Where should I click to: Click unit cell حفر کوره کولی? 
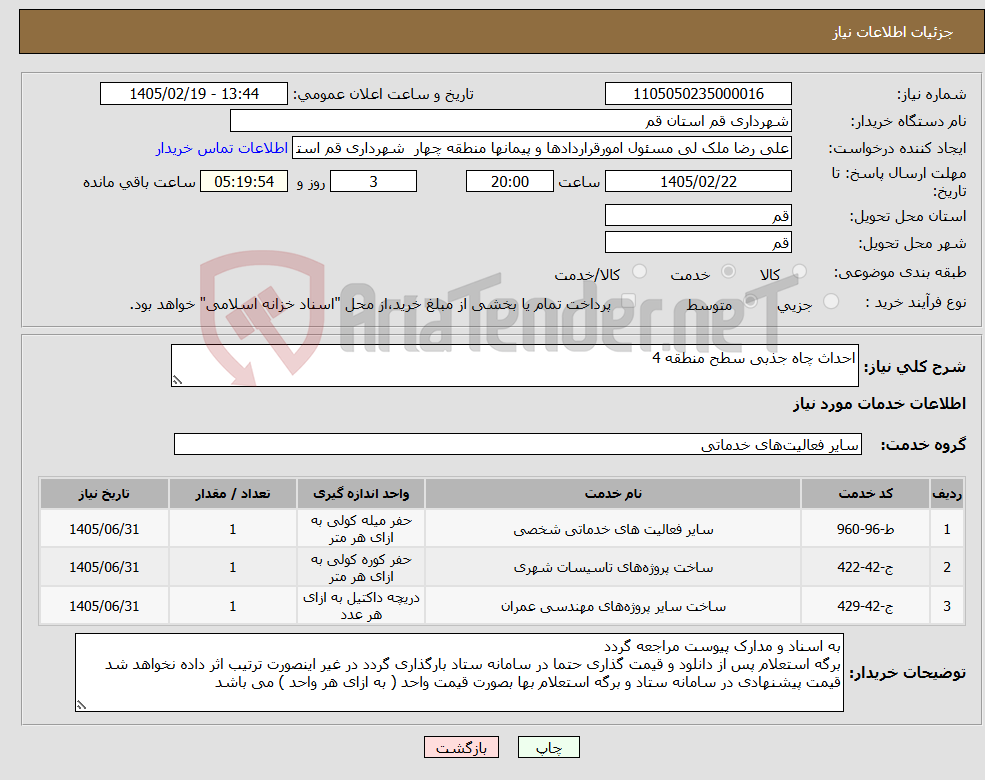click(361, 567)
